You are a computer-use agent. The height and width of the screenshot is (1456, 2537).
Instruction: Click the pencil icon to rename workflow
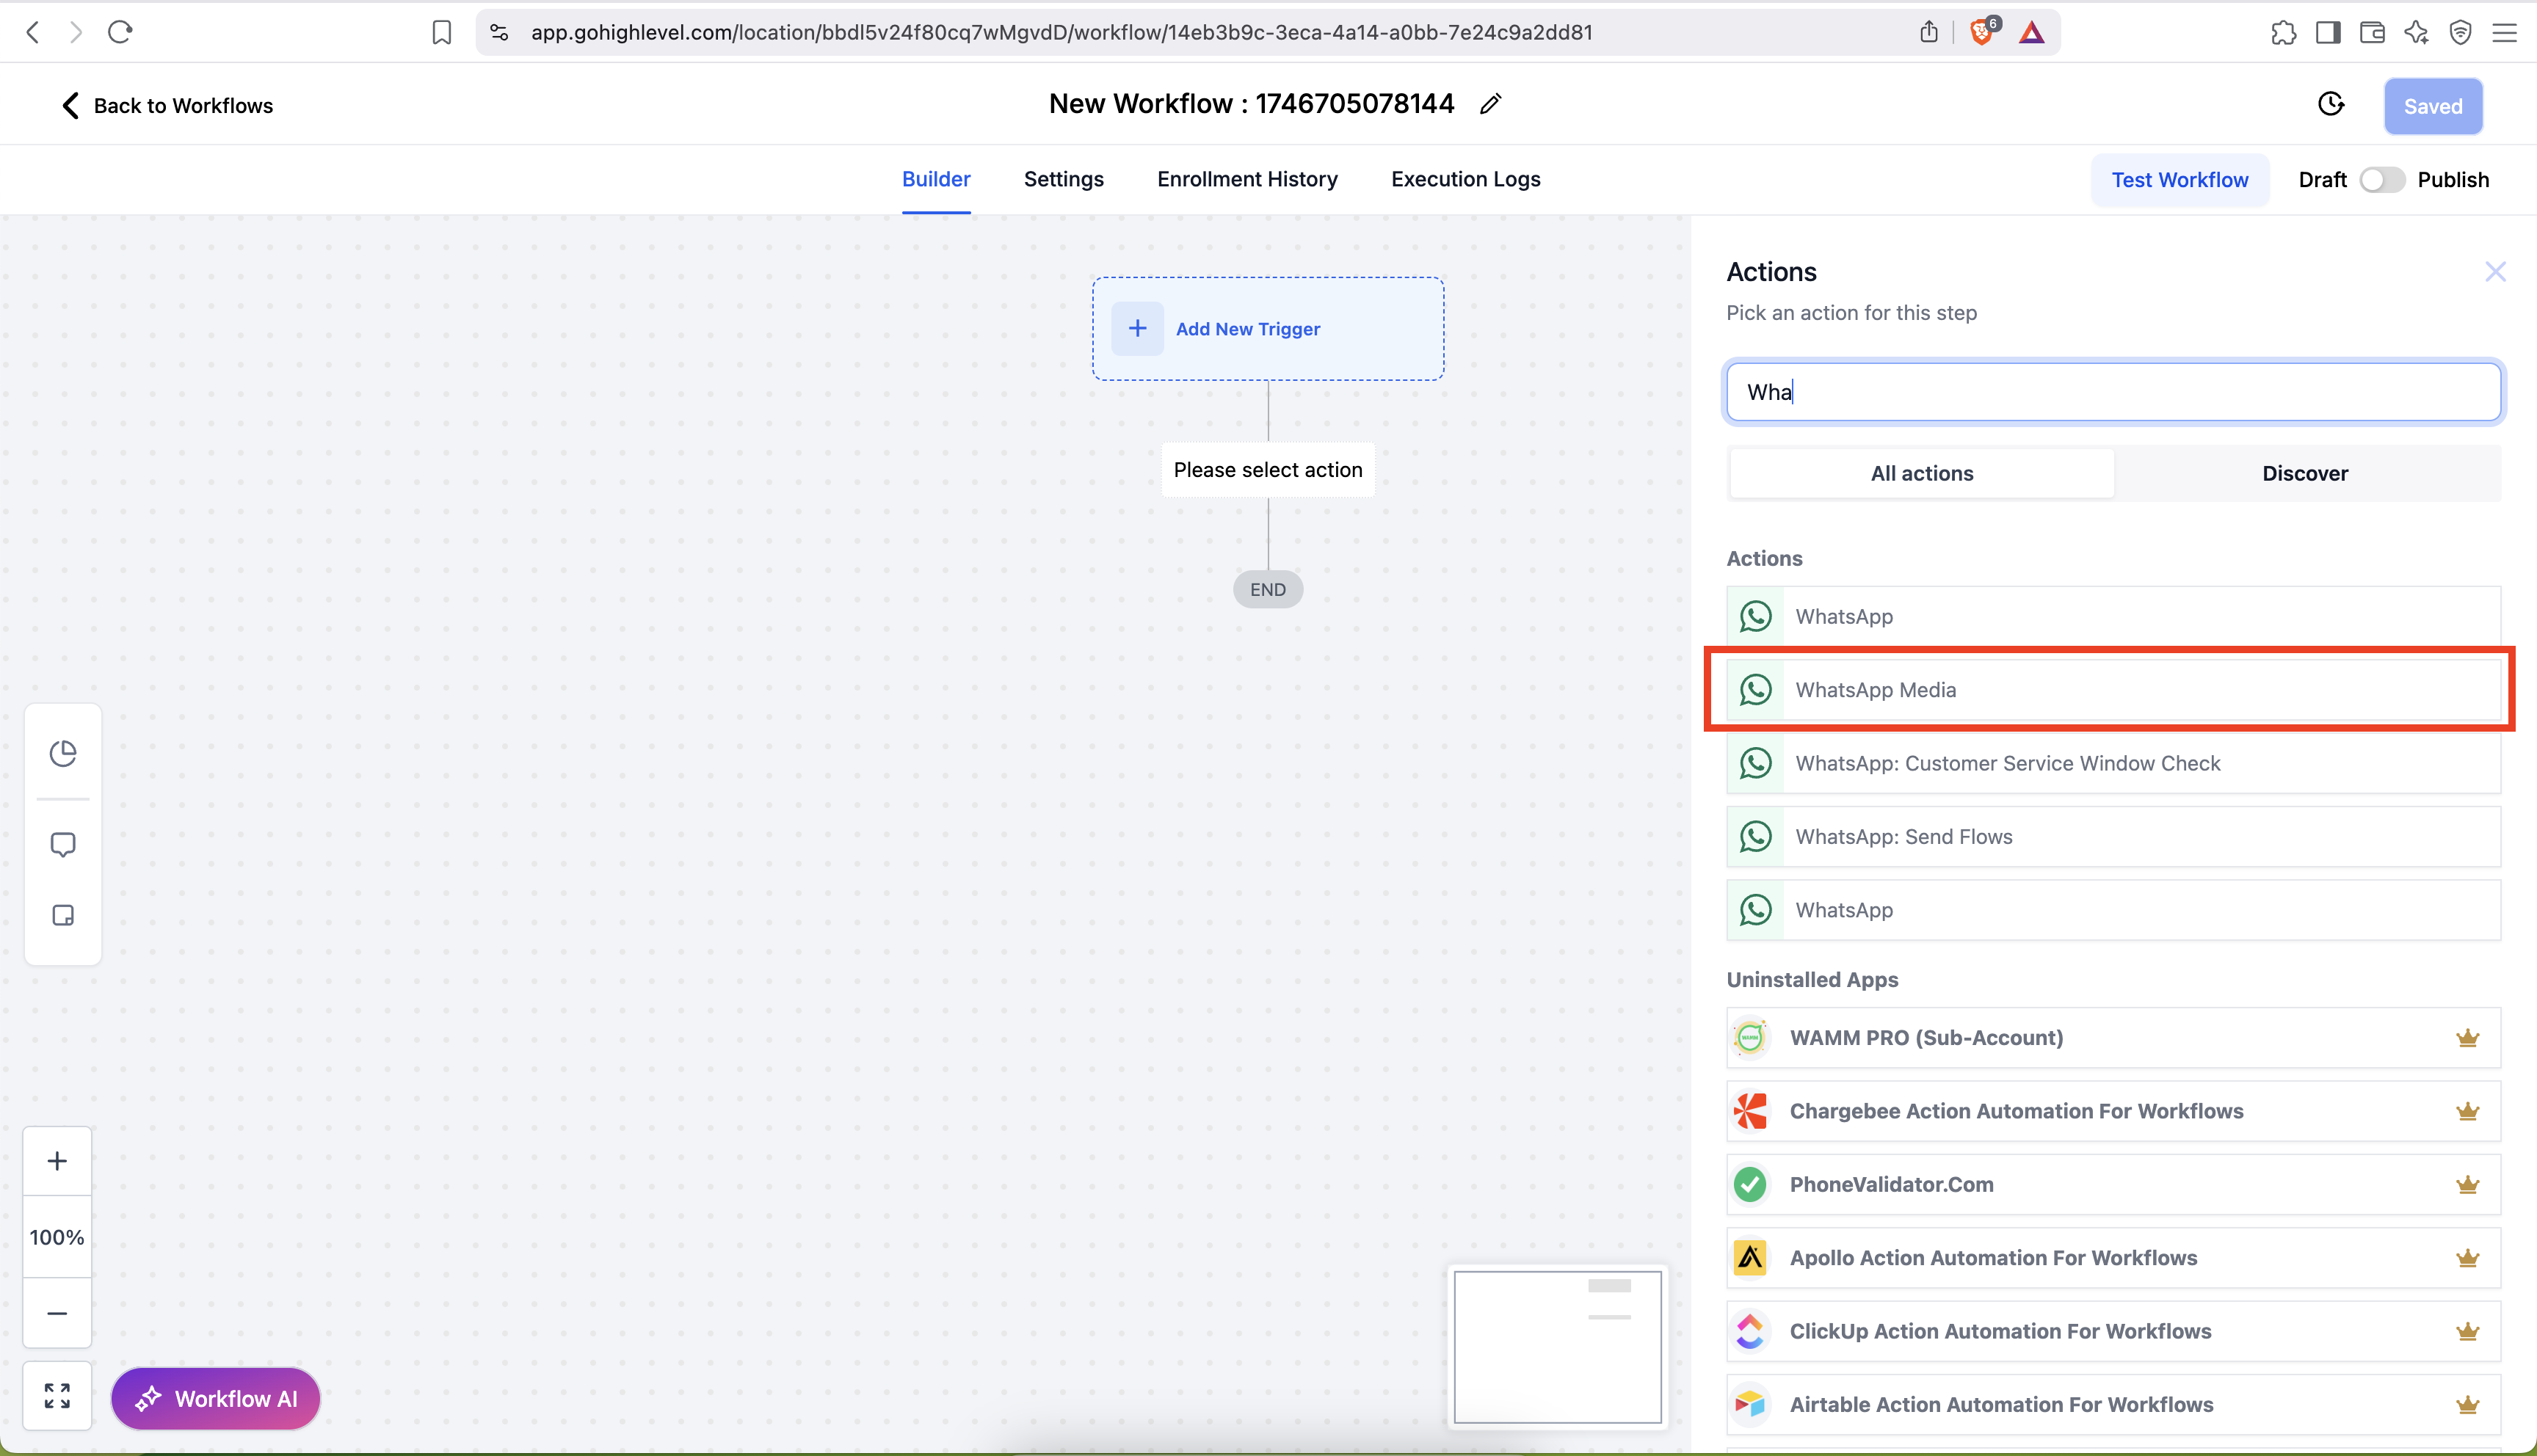point(1490,104)
